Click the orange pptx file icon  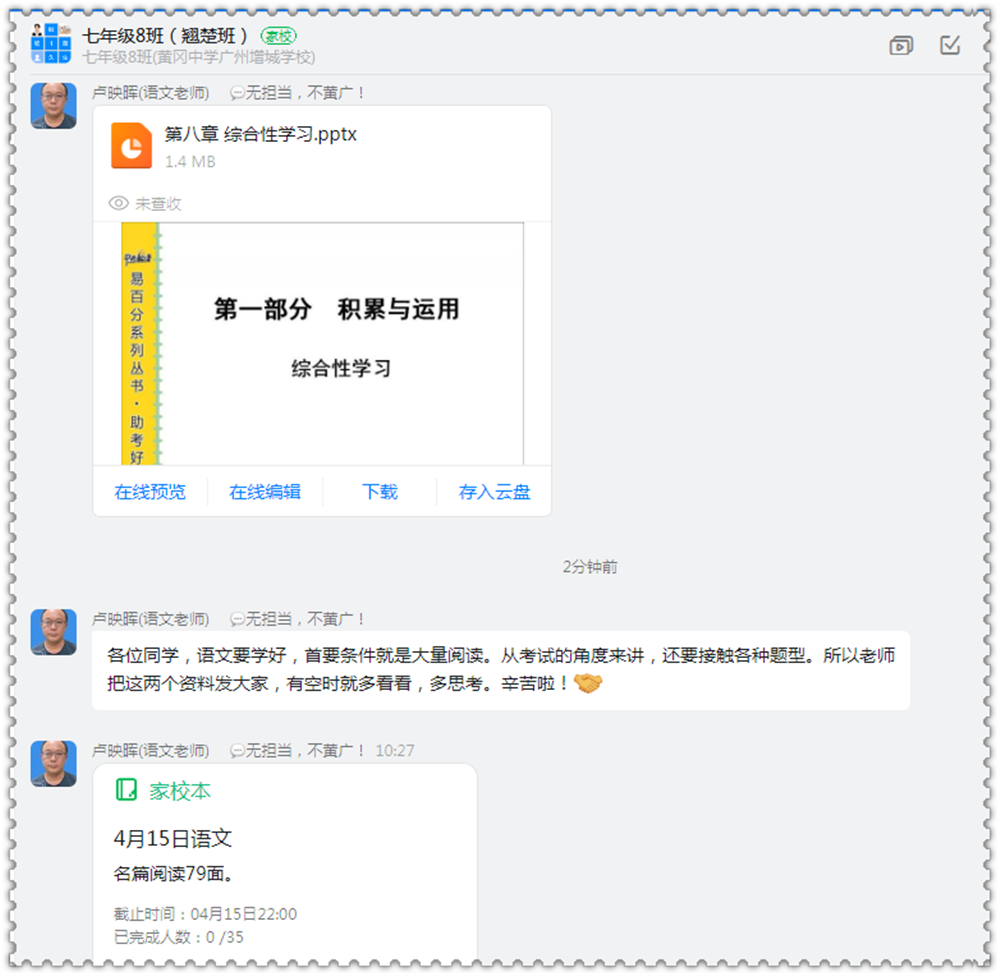pos(131,145)
